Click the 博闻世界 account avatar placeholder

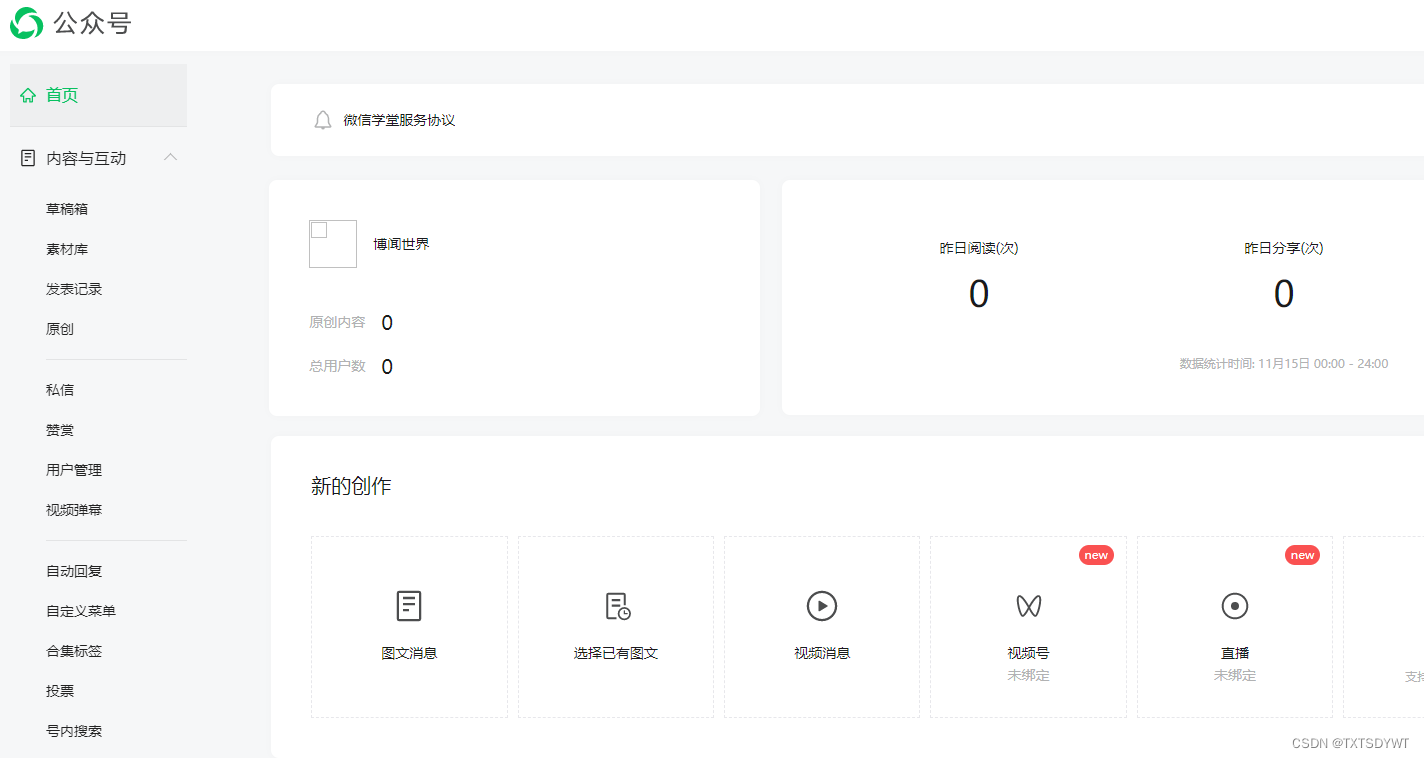click(333, 244)
